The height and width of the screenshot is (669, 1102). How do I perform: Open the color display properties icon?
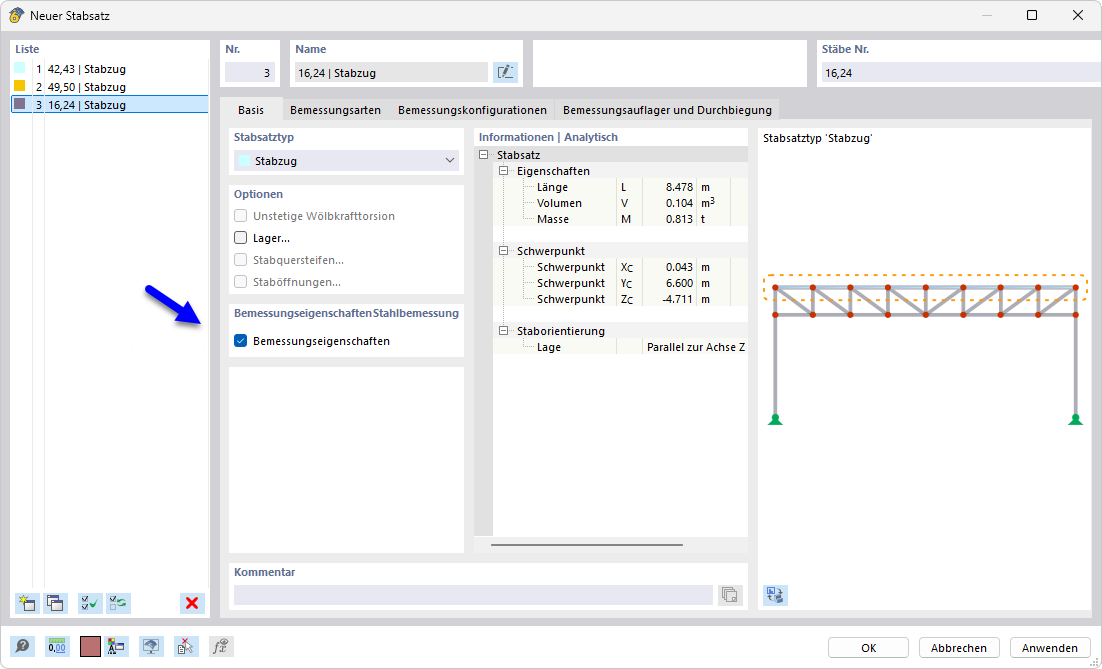[x=116, y=647]
